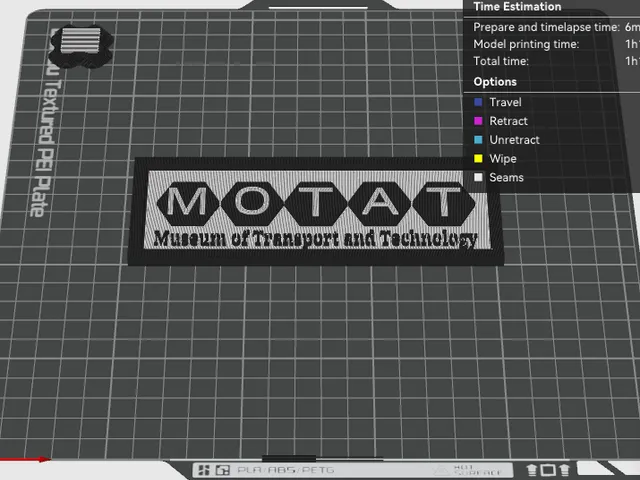Select the MOTAT sign model on plate
This screenshot has width=640, height=480.
[316, 211]
